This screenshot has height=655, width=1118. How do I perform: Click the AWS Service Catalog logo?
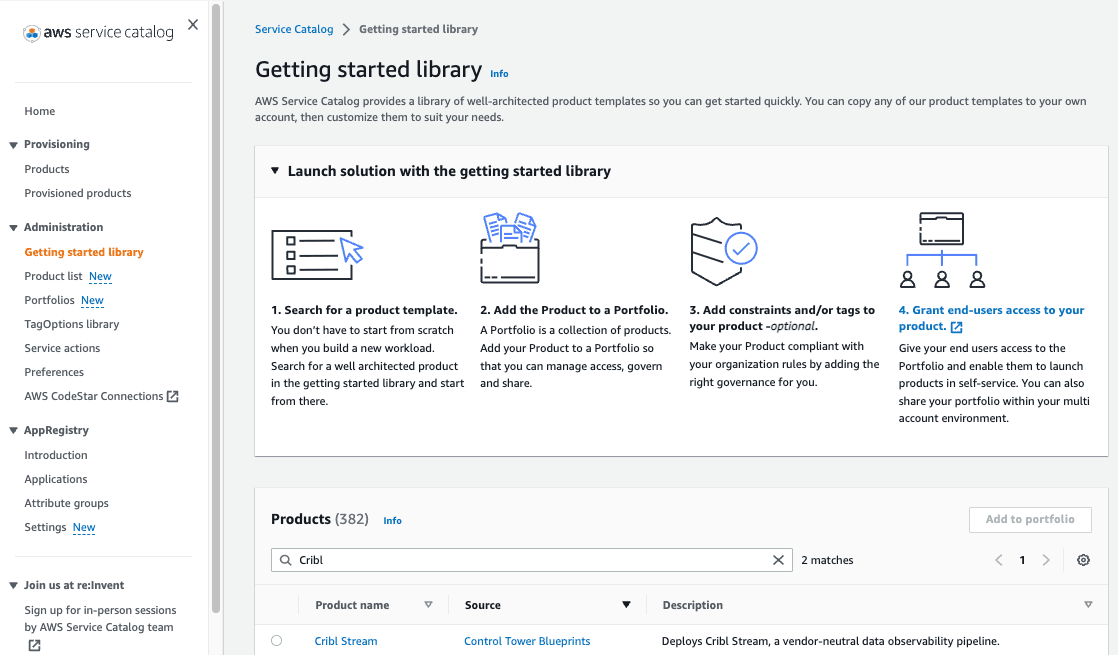[x=98, y=32]
